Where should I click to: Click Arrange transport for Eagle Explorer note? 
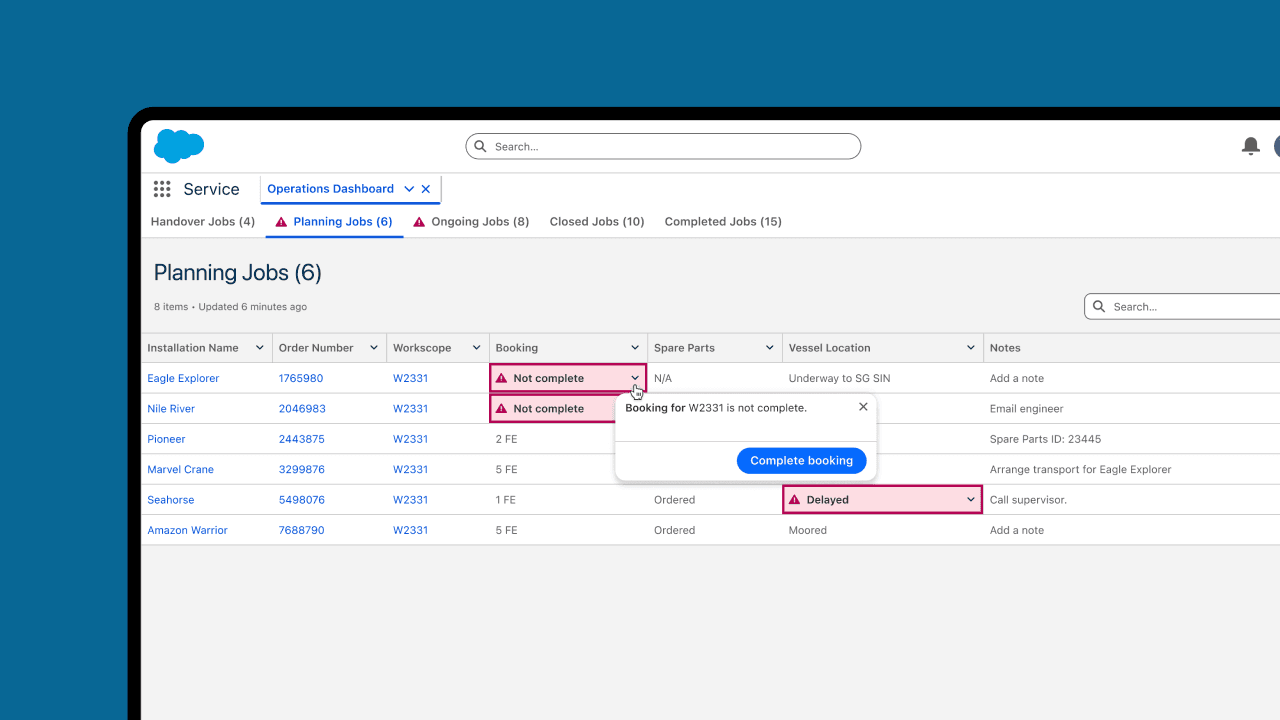(1080, 469)
